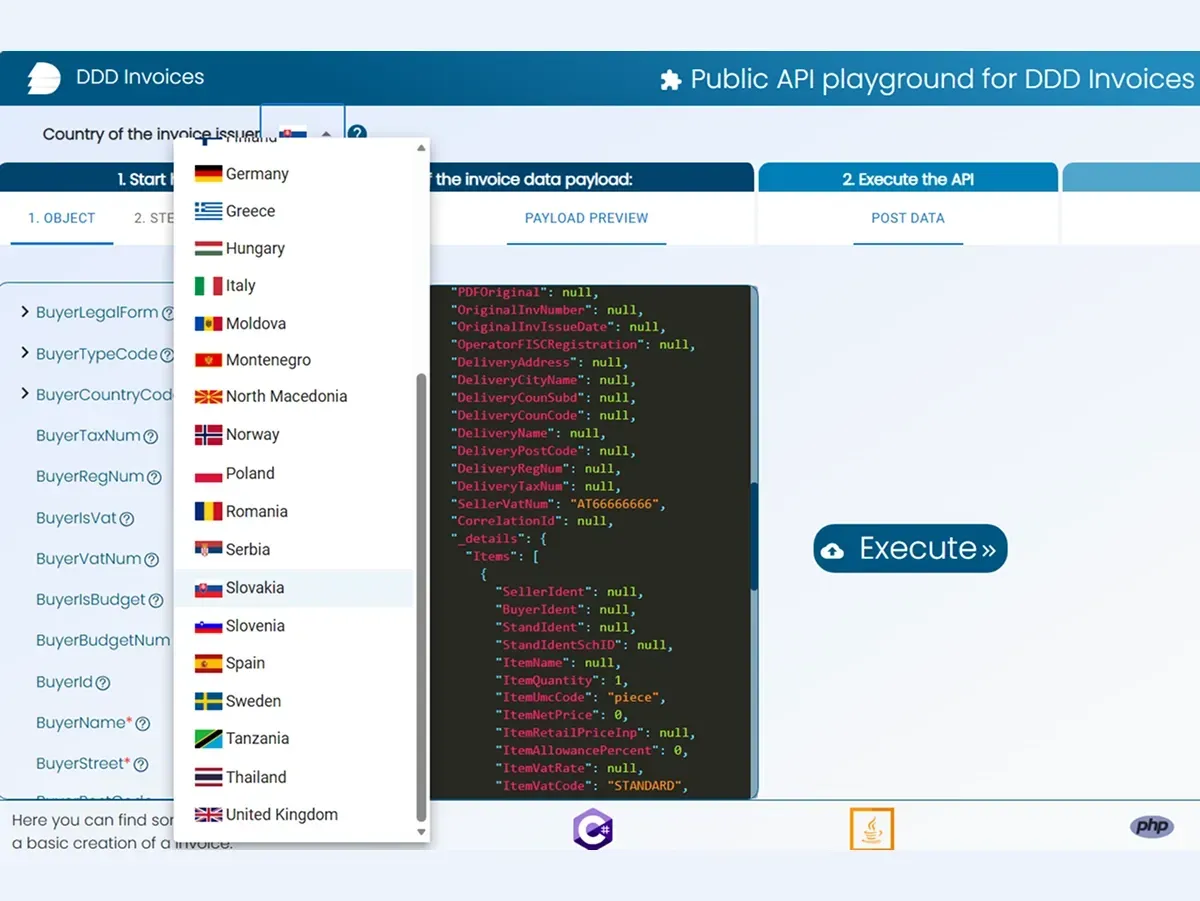Screen dimensions: 1200x901
Task: Click the help icon beside the country selector
Action: [357, 134]
